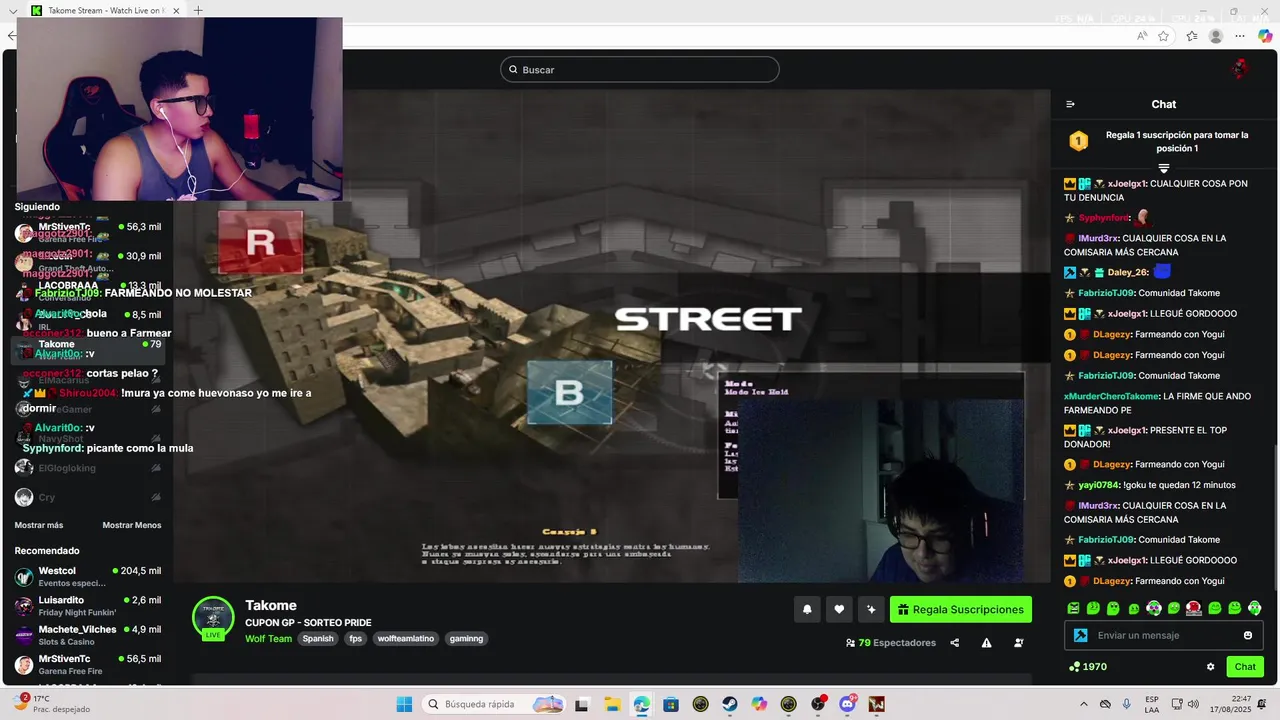Open Westcol recommended channel

point(88,577)
